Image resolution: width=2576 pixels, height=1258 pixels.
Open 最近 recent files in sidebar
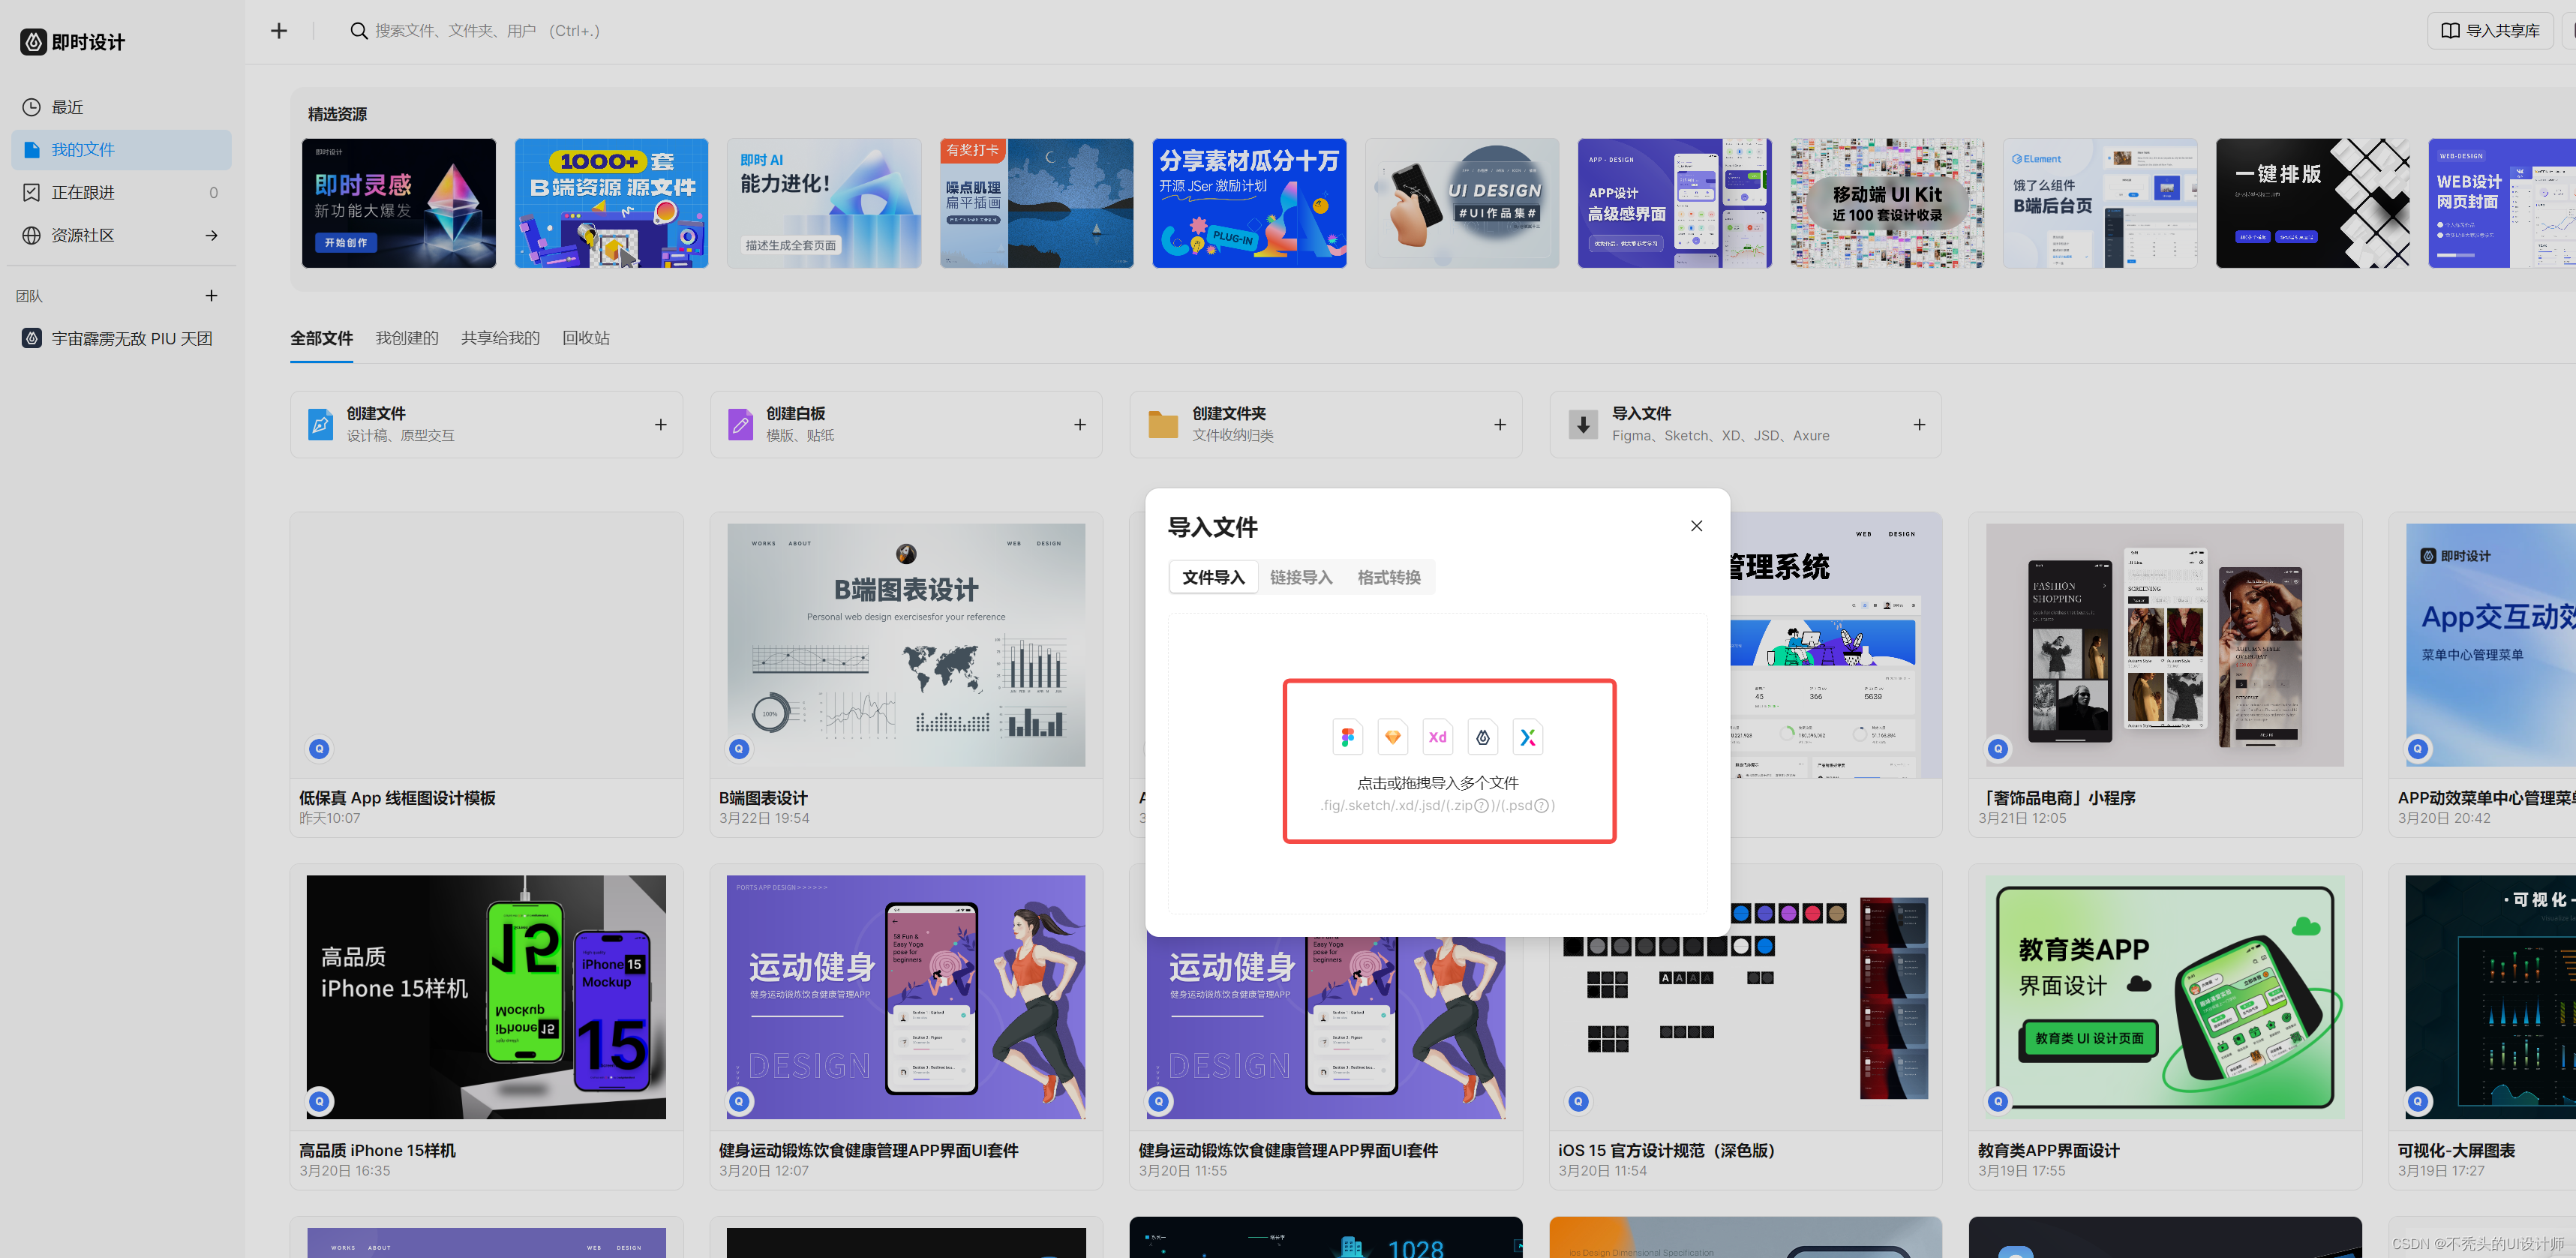coord(67,107)
